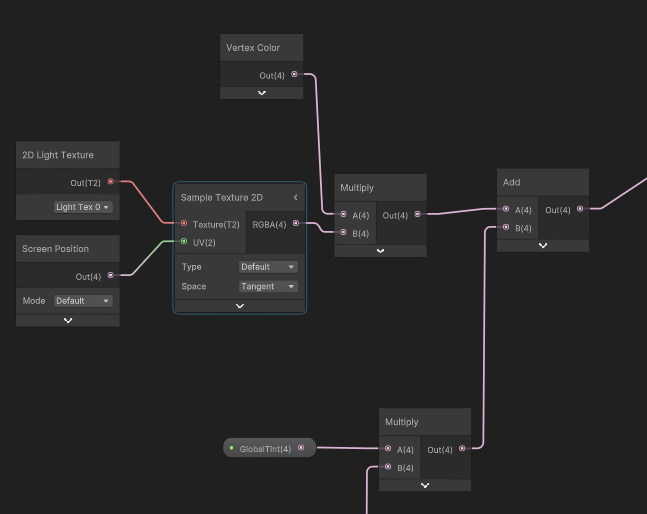
Task: Expand preview chevron of Multiply connected to Vertex Color
Action: tap(380, 250)
